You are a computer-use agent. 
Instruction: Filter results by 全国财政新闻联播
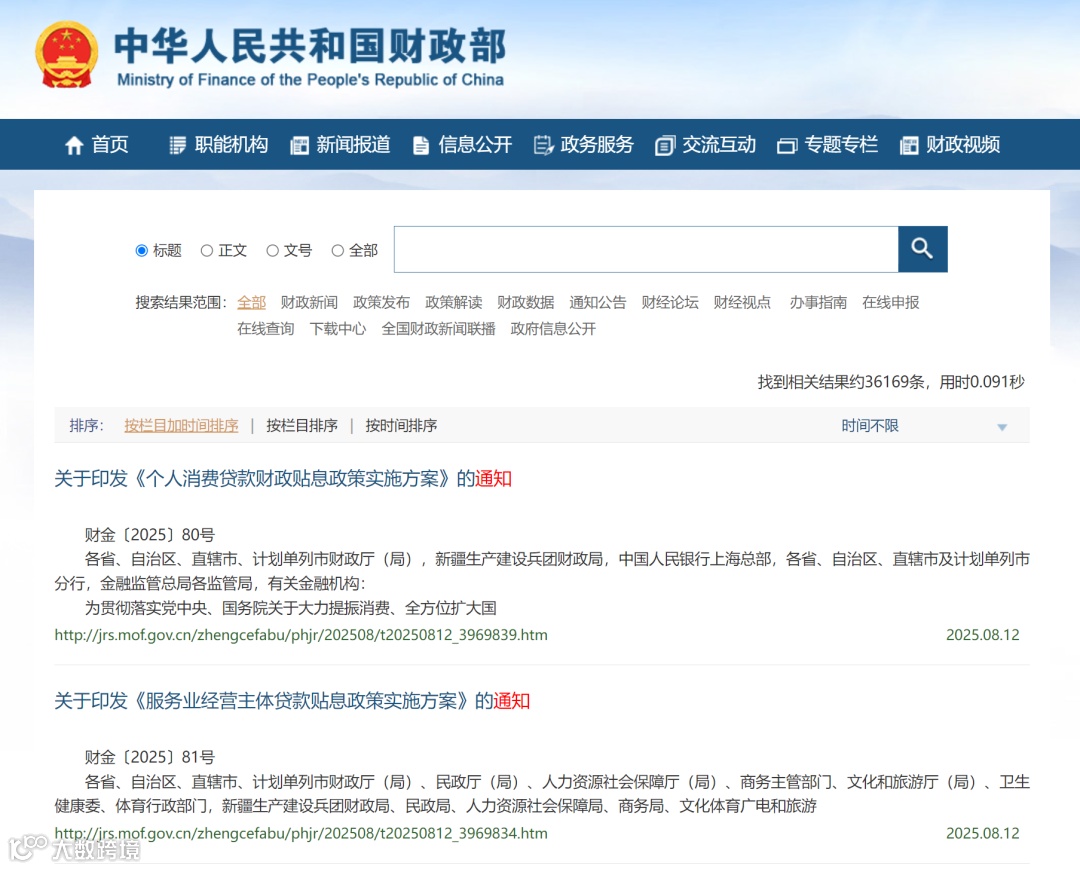point(439,328)
